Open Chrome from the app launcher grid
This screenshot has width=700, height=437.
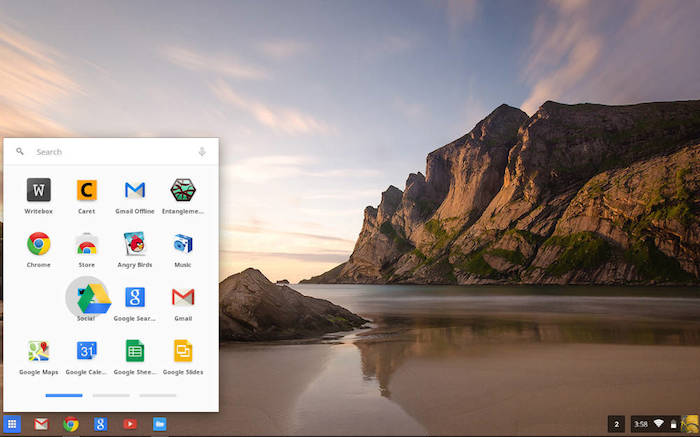(39, 243)
